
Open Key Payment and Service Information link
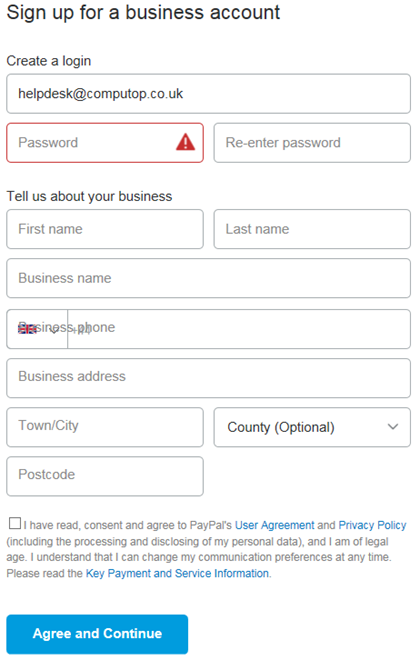177,573
